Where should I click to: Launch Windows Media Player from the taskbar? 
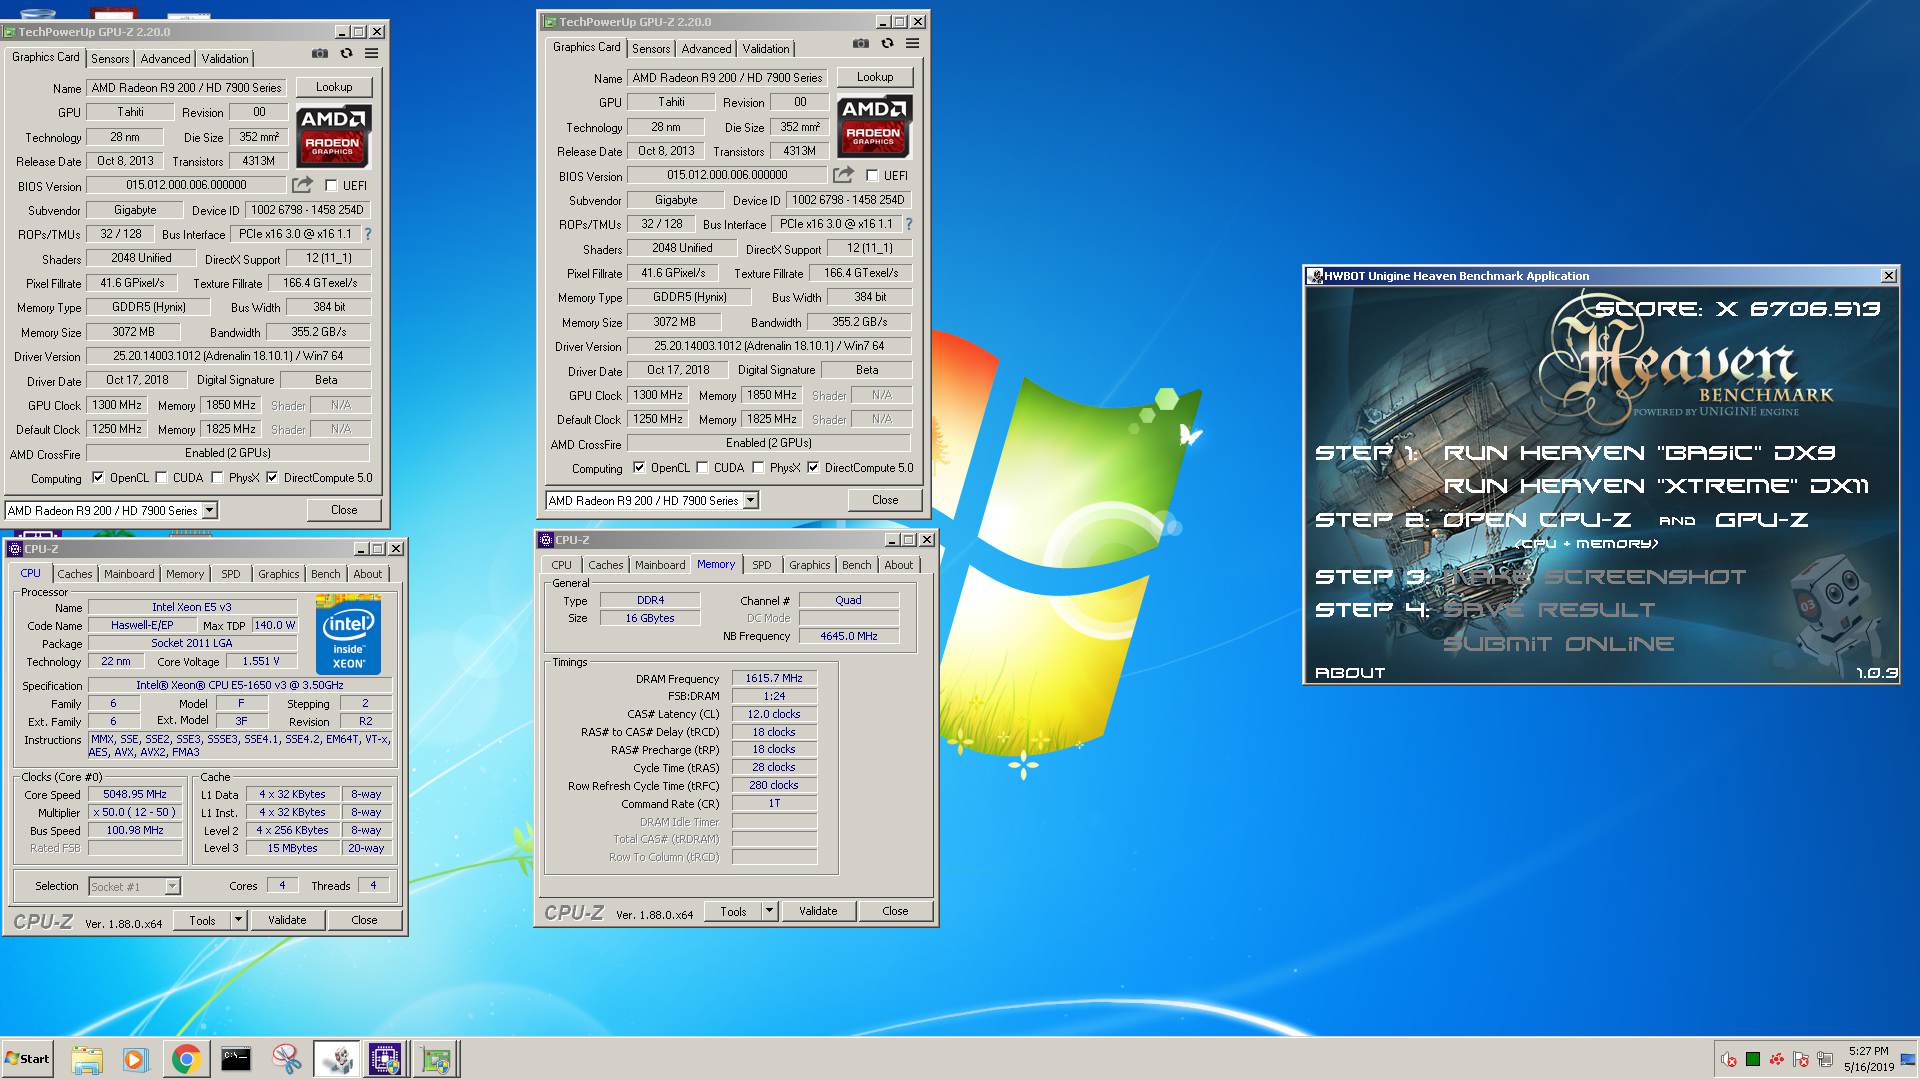(136, 1059)
